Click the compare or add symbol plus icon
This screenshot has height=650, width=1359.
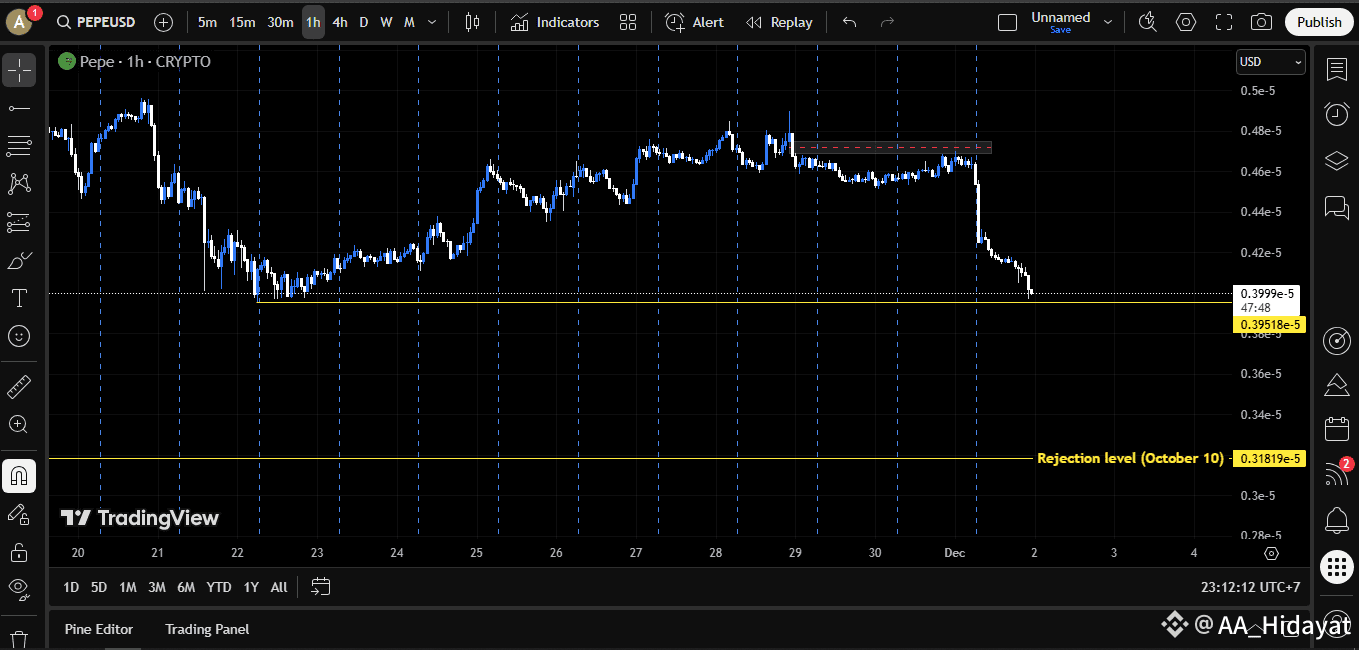[164, 22]
